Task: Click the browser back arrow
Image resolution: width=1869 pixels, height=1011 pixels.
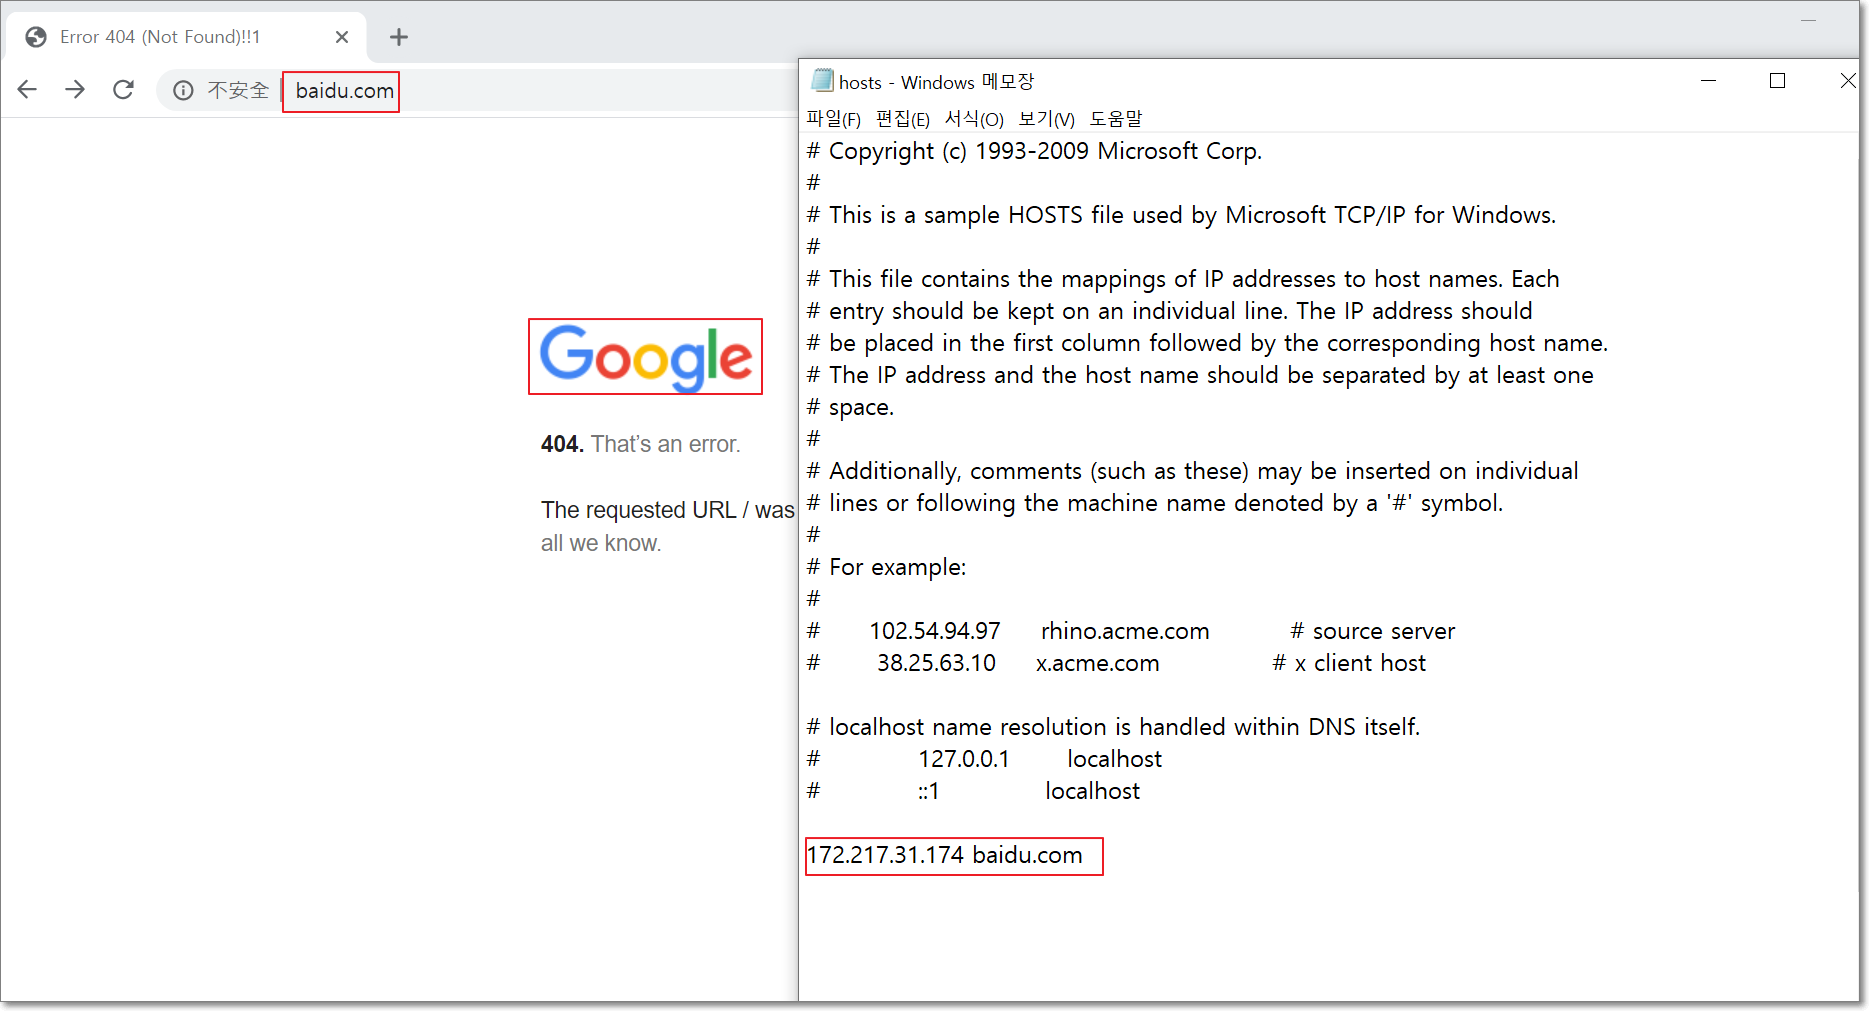Action: pos(27,90)
